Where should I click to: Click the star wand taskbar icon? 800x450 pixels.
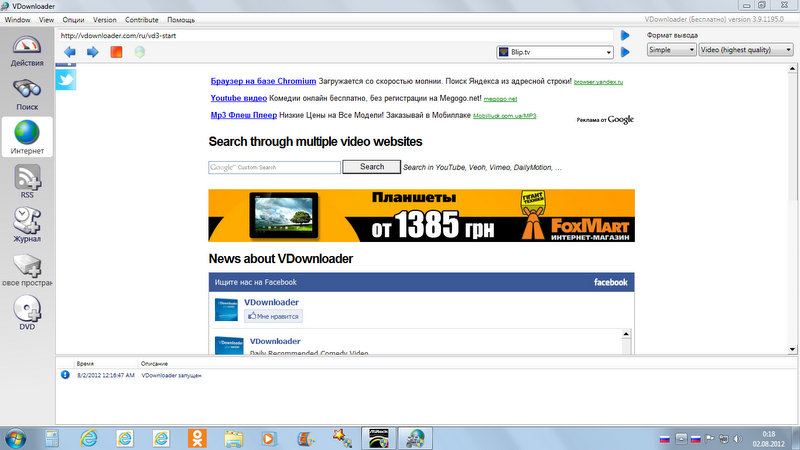point(342,438)
